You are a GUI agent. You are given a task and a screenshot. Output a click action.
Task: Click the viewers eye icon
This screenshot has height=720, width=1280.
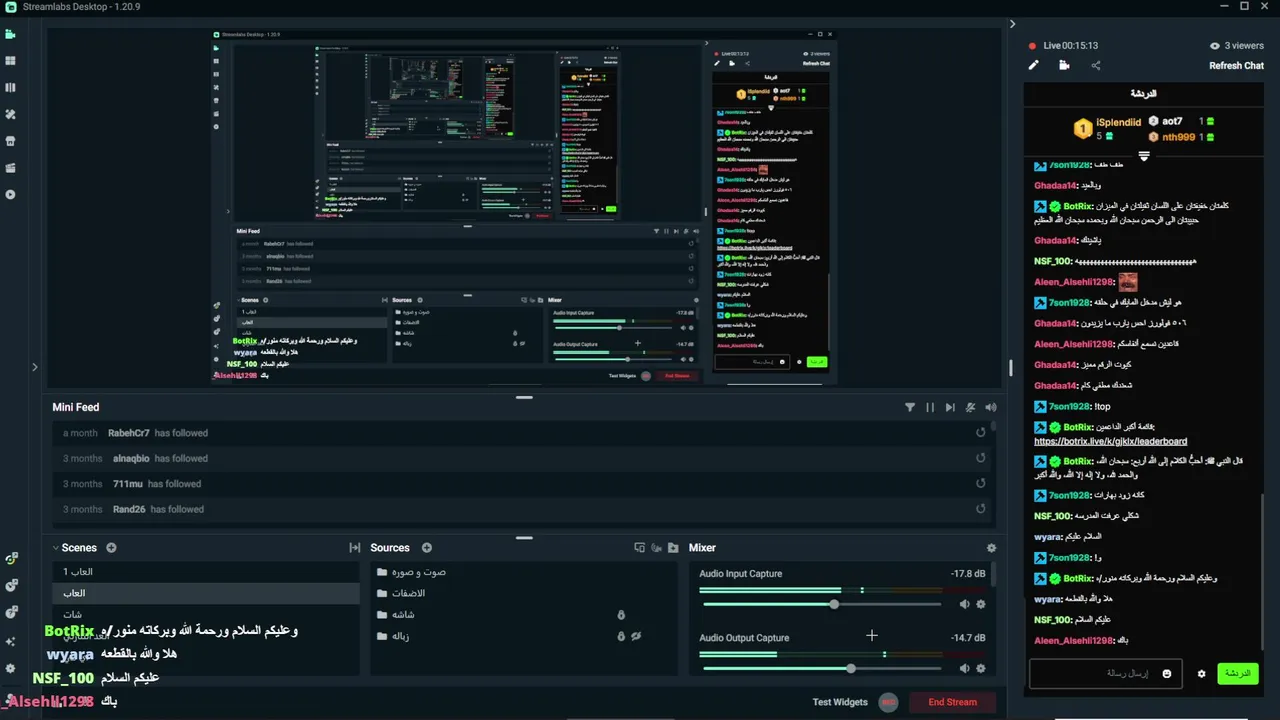[x=1215, y=46]
